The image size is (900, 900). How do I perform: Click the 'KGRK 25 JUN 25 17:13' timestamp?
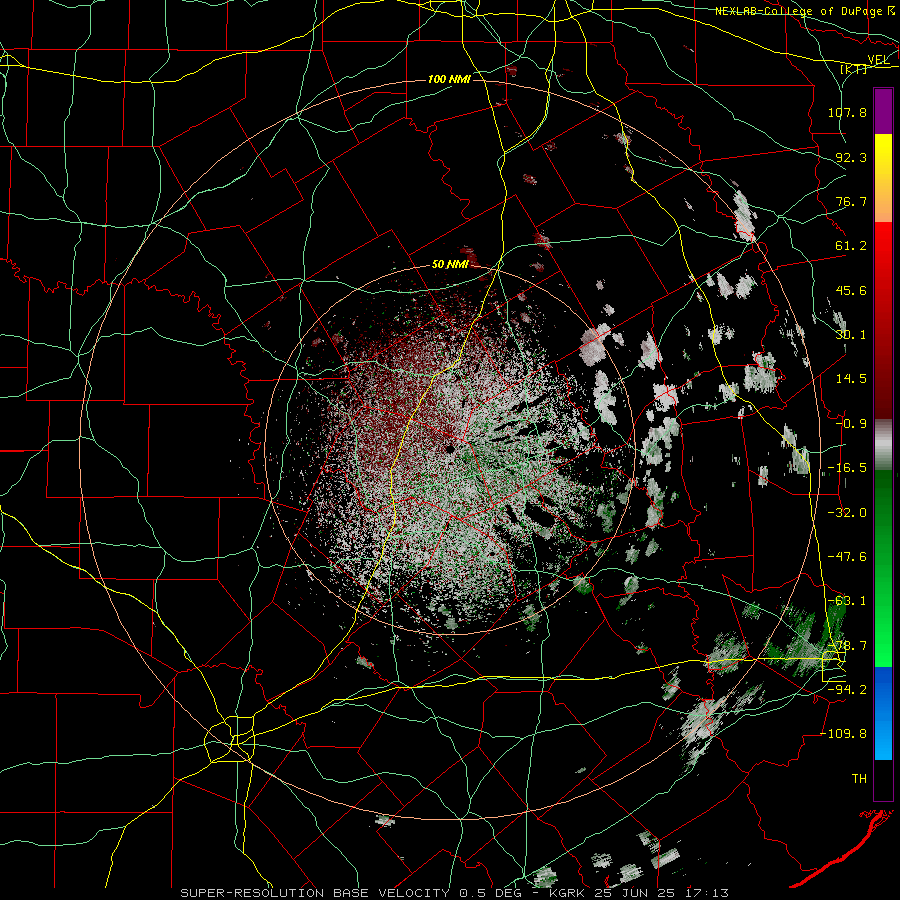click(639, 893)
